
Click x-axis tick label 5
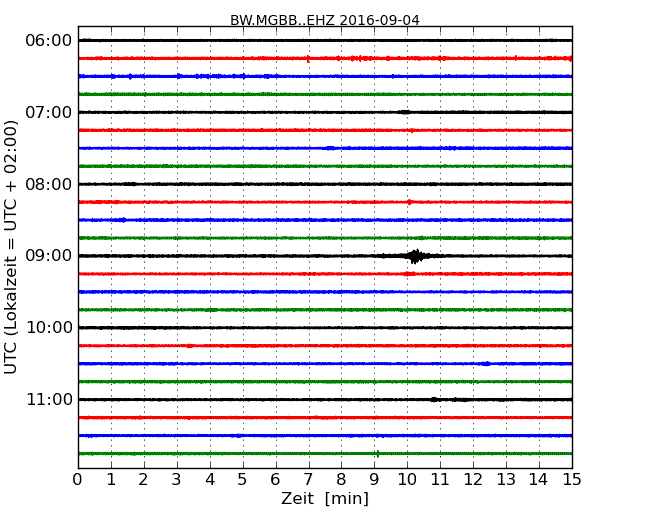[x=243, y=480]
